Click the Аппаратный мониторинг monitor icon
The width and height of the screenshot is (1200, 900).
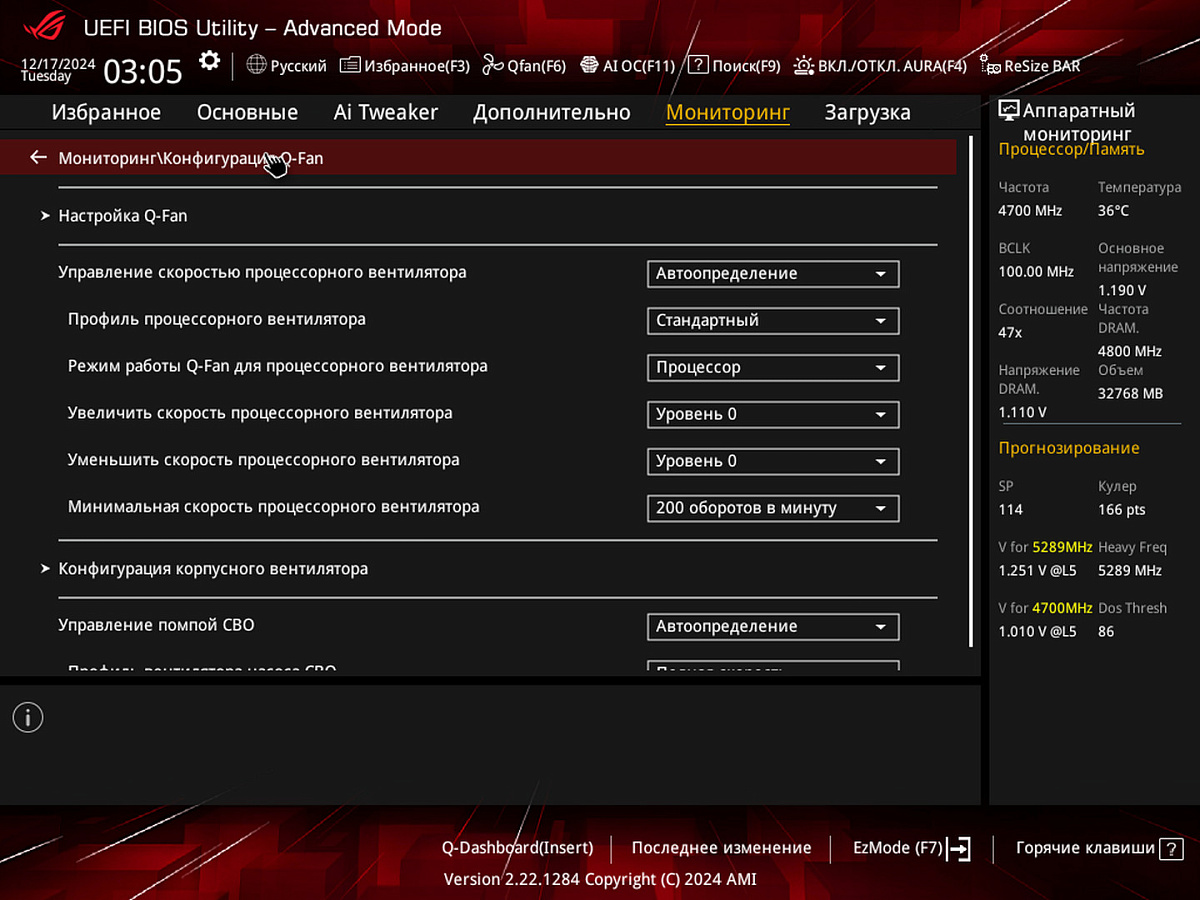[1009, 111]
